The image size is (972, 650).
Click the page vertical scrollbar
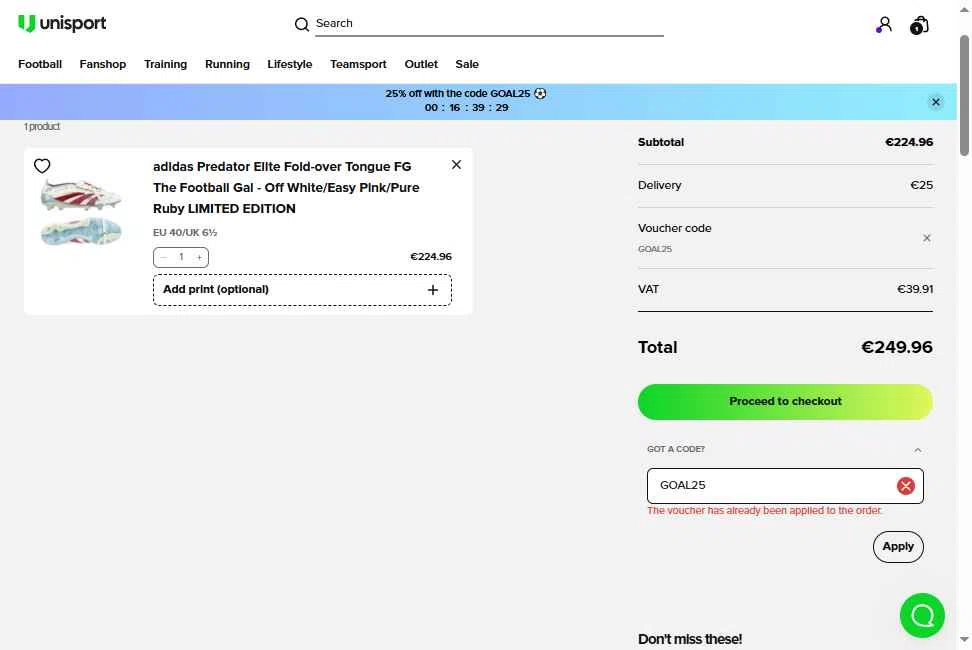click(964, 95)
